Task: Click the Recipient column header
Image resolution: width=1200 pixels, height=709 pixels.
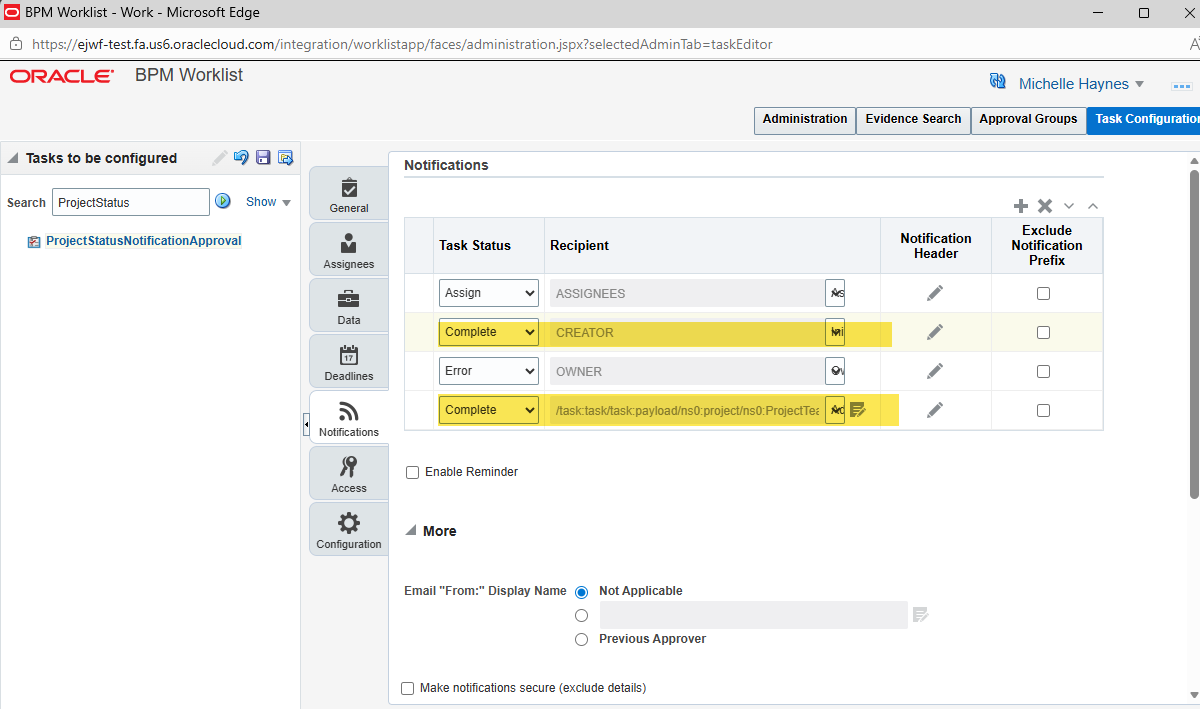Action: coord(579,245)
